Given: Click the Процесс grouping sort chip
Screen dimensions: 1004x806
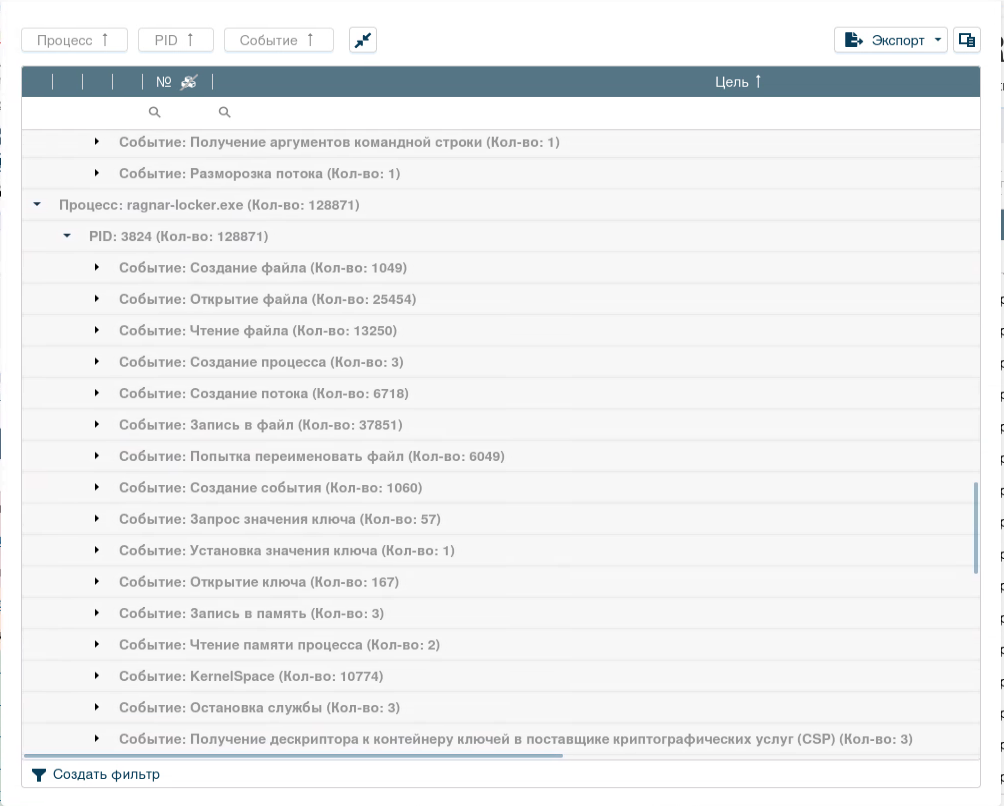Looking at the screenshot, I should click(x=74, y=40).
